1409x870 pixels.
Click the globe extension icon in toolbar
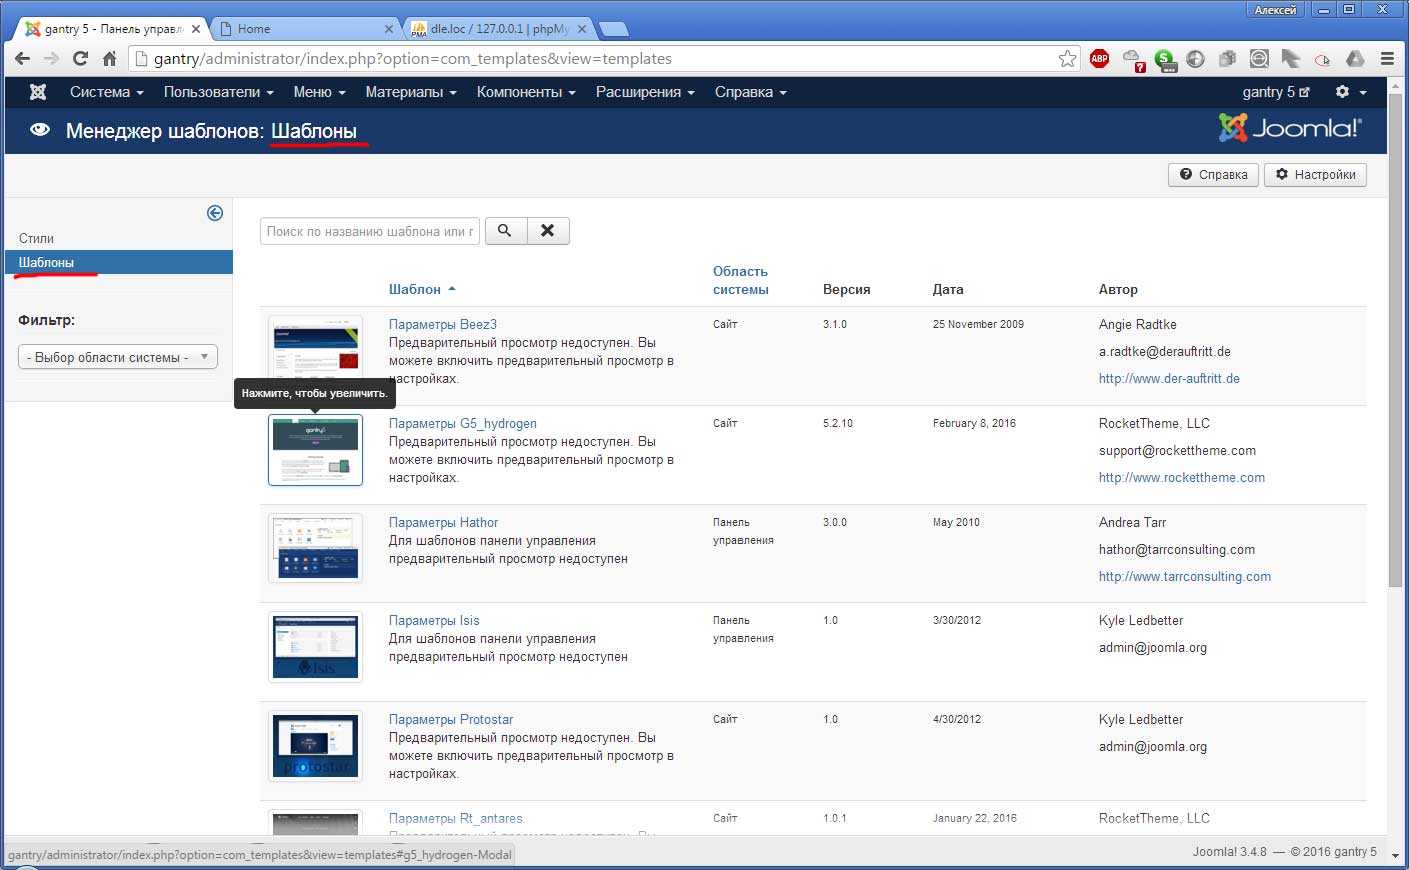click(x=1195, y=59)
